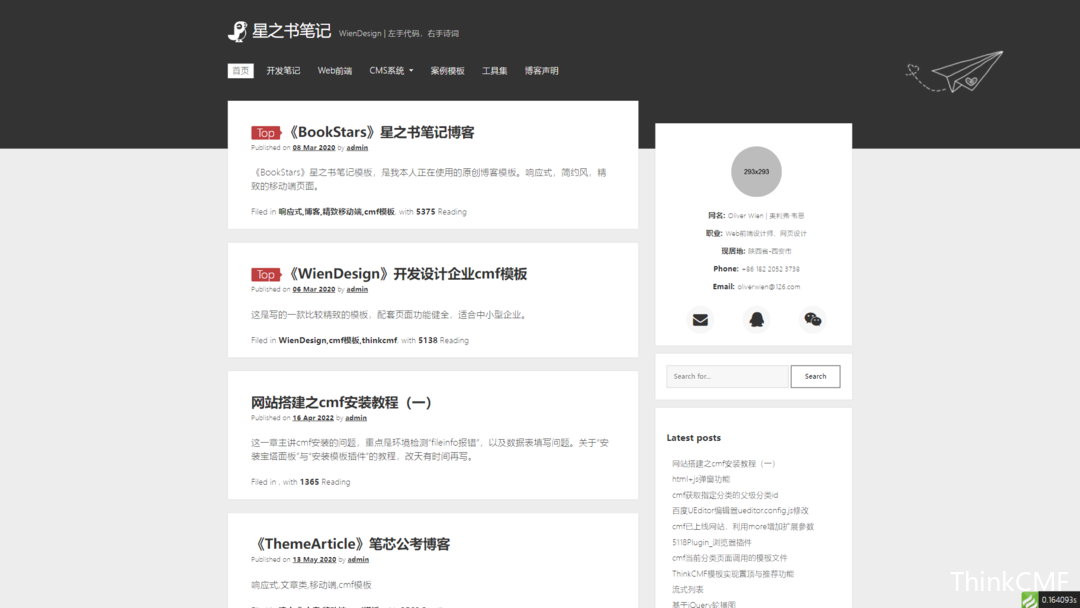Expand the CMS系统 dropdown menu

(x=391, y=71)
